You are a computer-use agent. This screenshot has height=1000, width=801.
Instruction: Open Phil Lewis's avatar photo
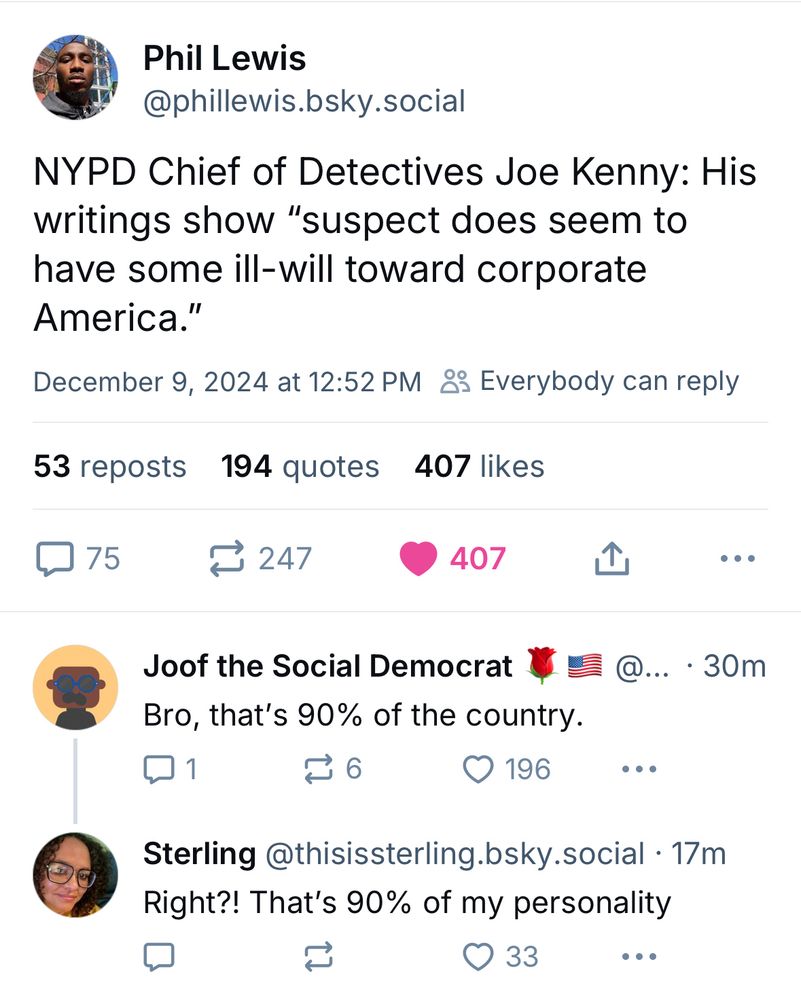click(x=75, y=77)
